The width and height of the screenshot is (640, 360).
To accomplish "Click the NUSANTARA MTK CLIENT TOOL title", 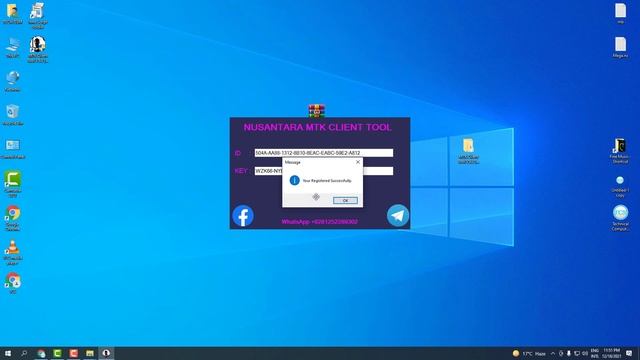I will tap(318, 127).
